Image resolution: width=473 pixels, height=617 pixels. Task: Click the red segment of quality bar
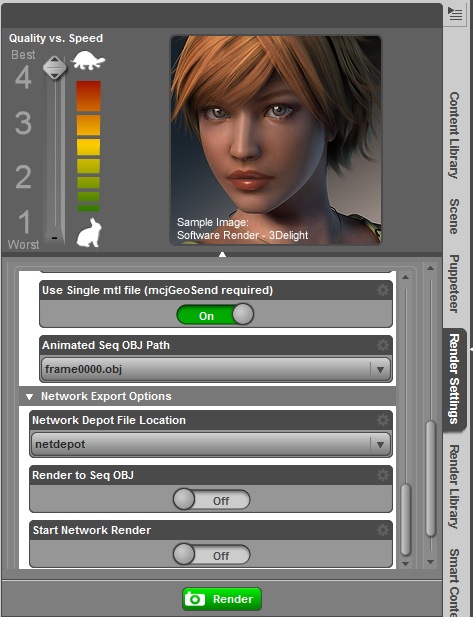tap(89, 96)
